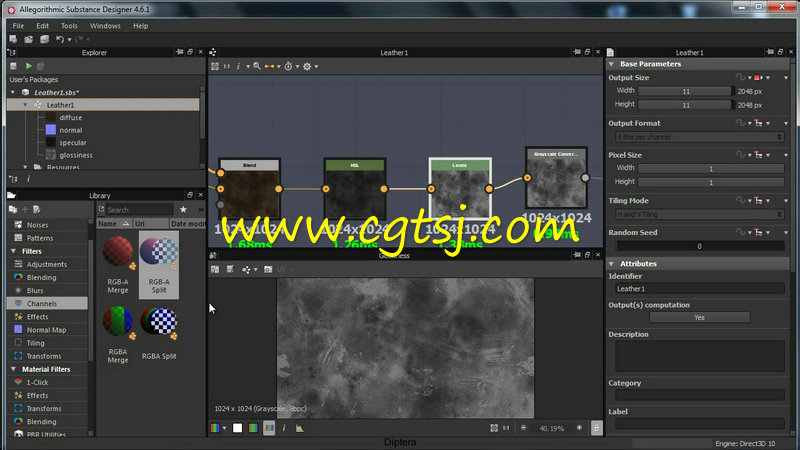
Task: Click the open package icon in main toolbar
Action: coord(29,39)
